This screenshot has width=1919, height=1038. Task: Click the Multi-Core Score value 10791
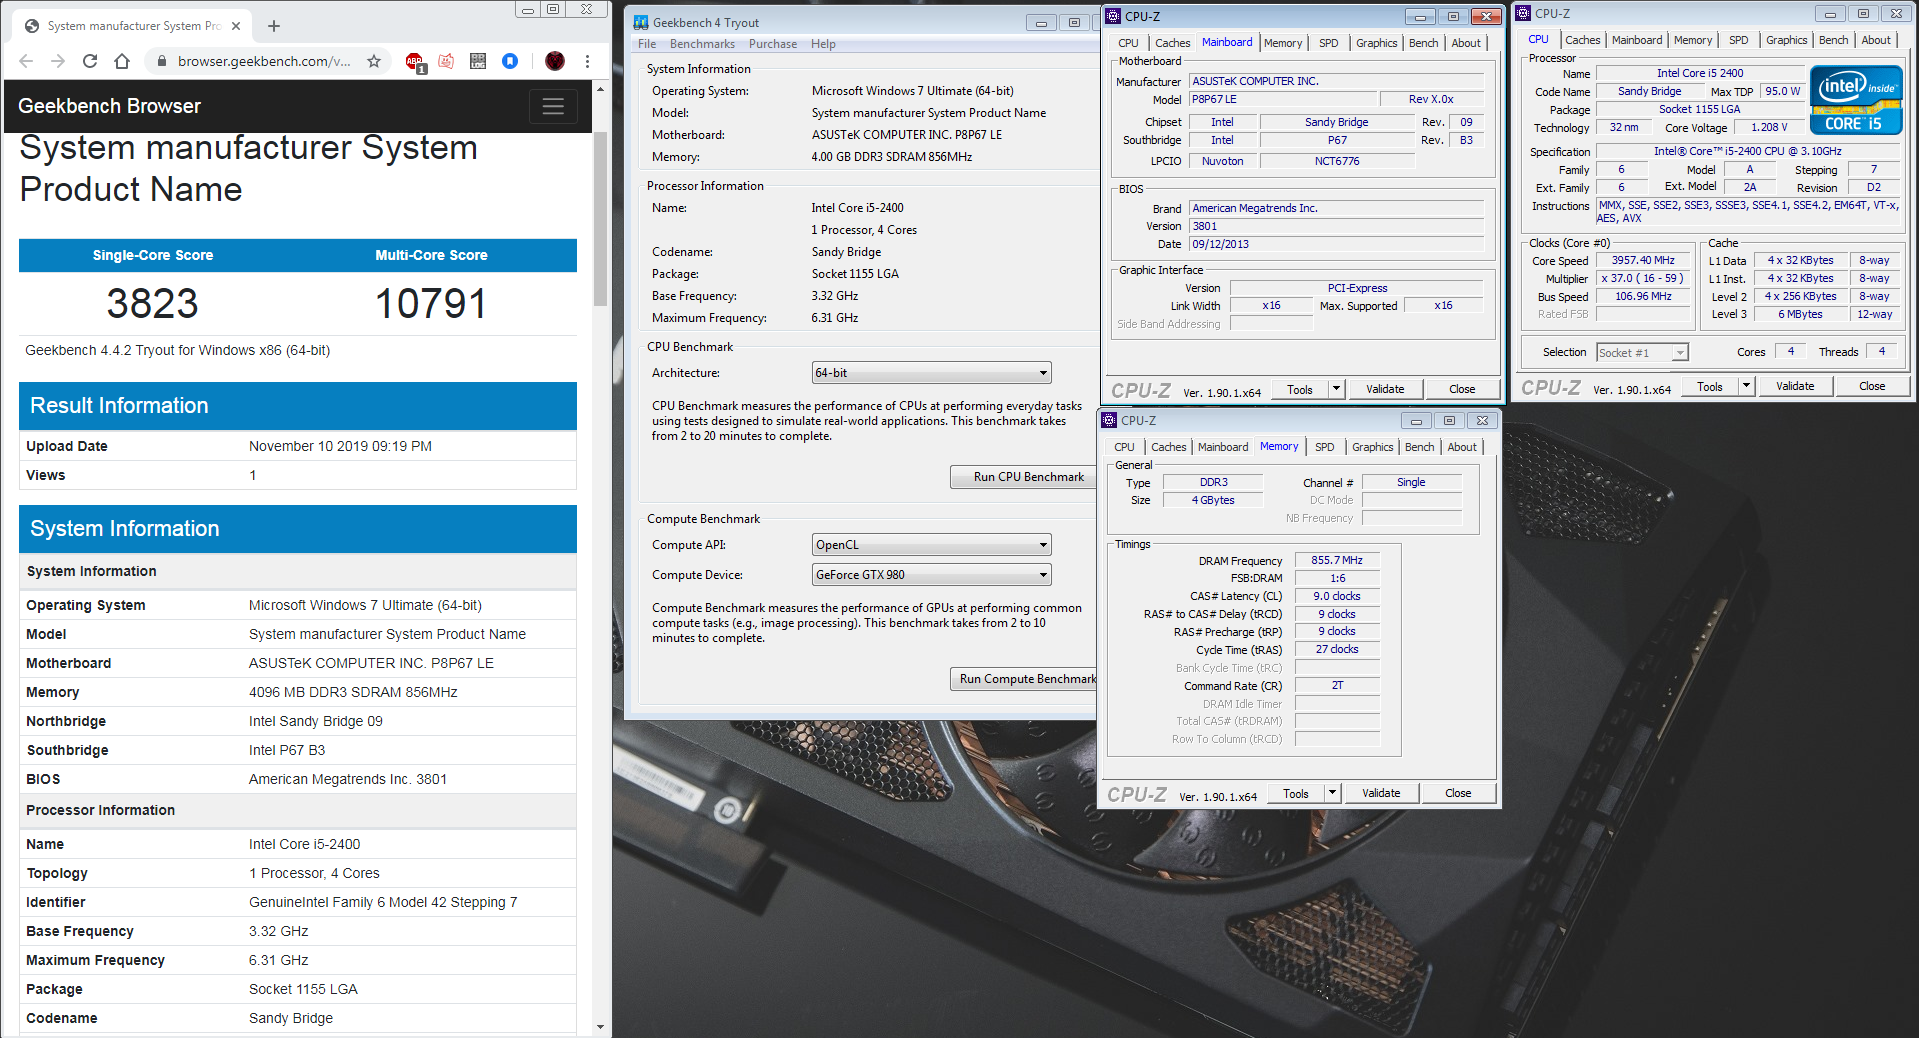click(x=431, y=303)
